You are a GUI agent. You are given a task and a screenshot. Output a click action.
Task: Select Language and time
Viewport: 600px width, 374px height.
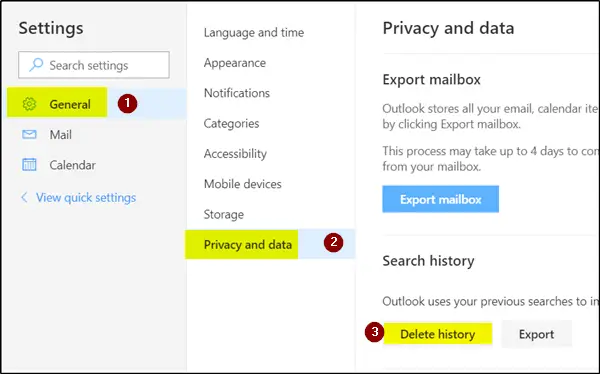point(254,33)
